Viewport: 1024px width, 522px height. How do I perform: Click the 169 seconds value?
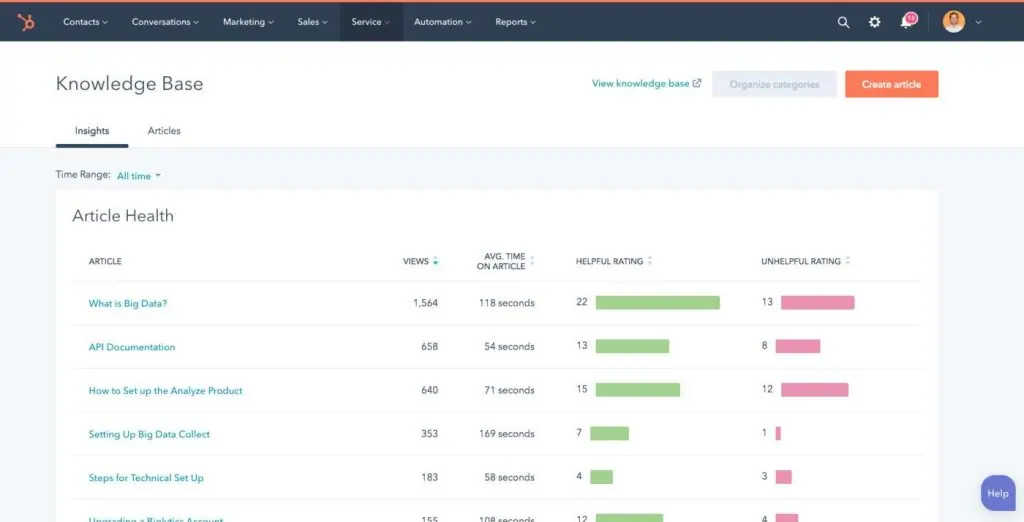[x=505, y=434]
